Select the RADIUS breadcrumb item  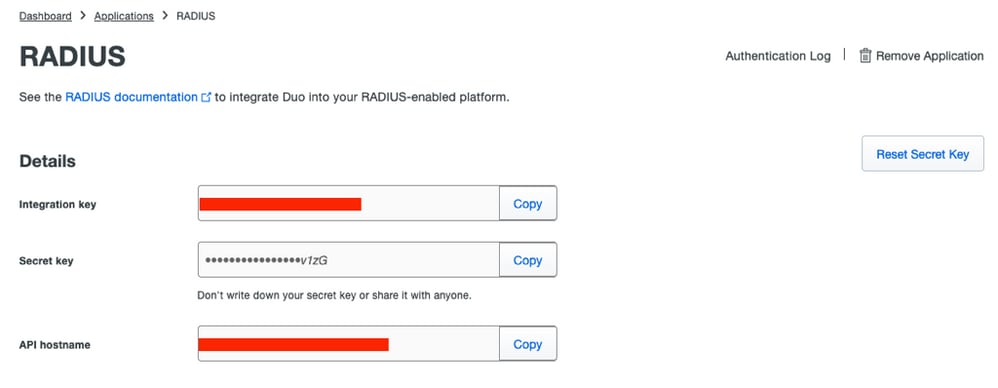[x=195, y=16]
